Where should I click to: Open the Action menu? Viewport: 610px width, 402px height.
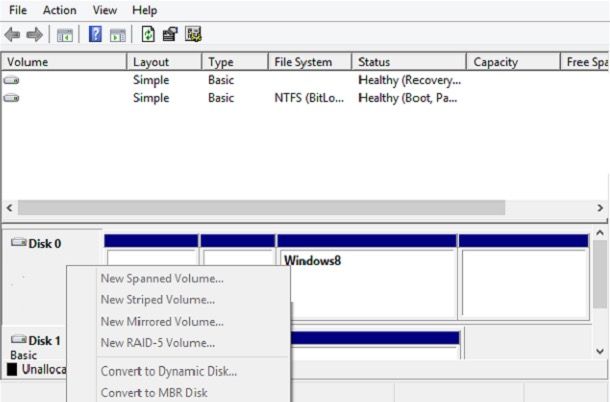59,10
